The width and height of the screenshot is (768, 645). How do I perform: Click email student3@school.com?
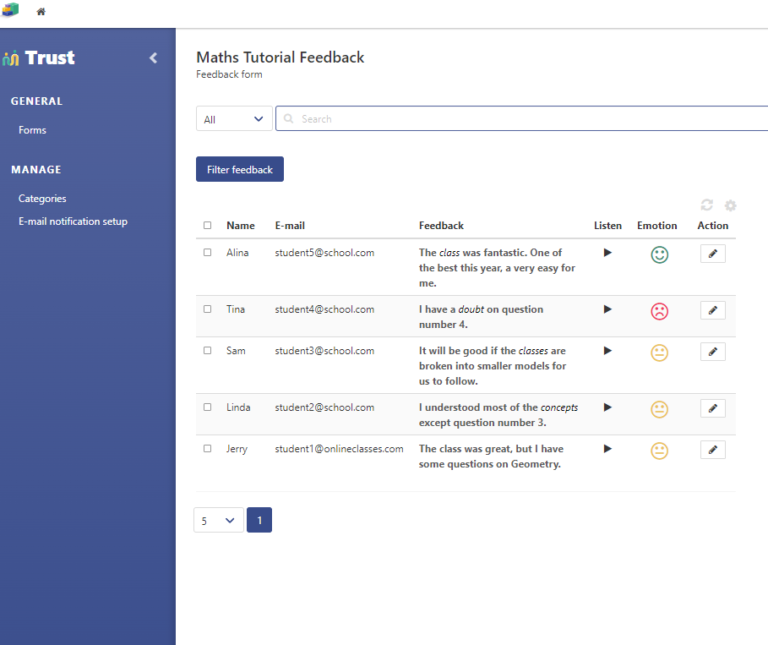pos(324,351)
